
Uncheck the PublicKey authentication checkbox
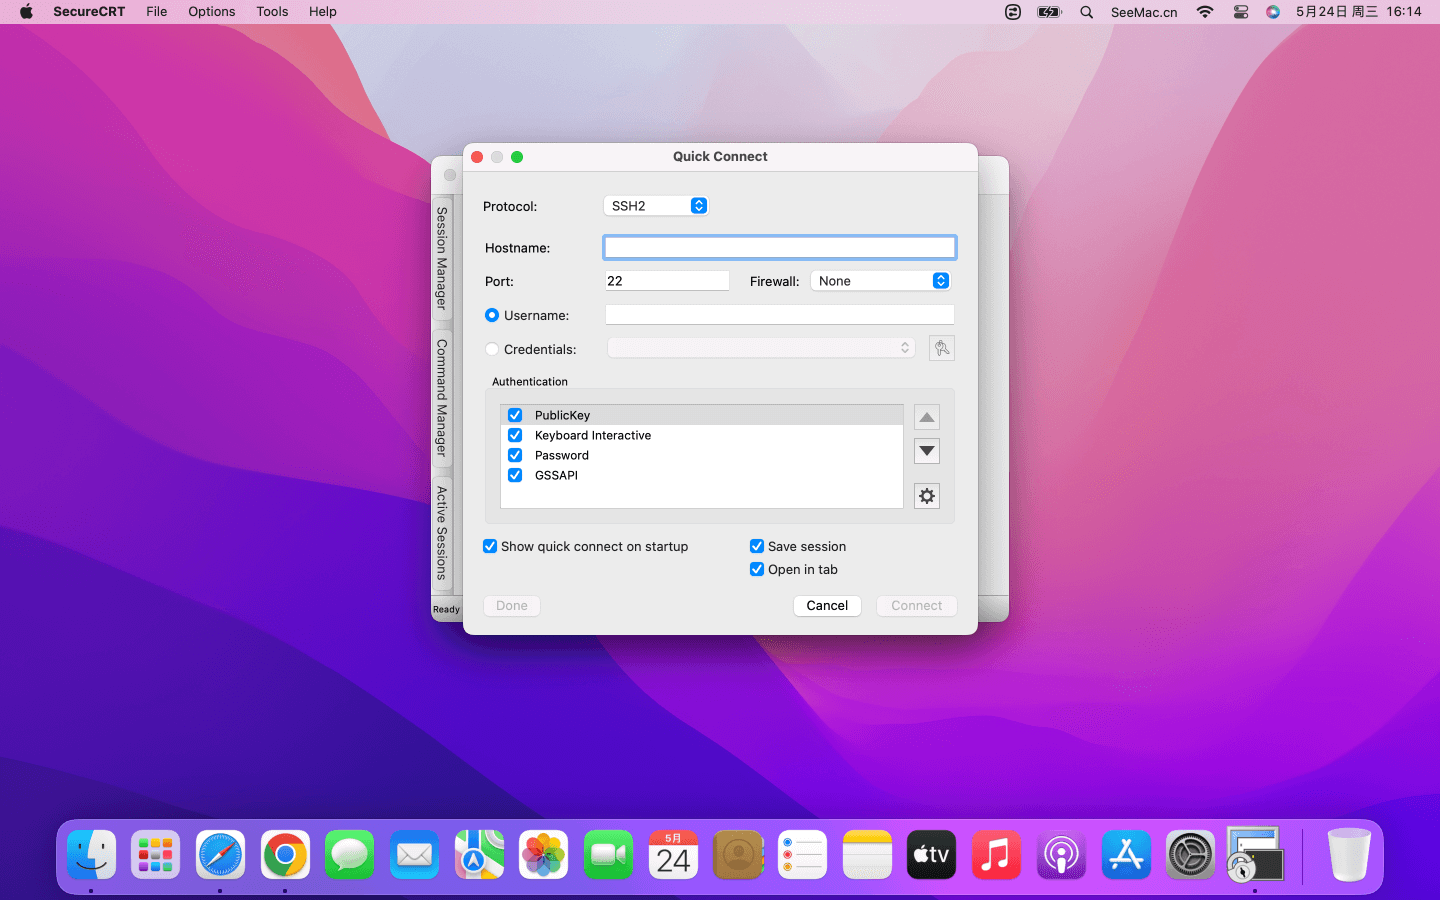[515, 415]
